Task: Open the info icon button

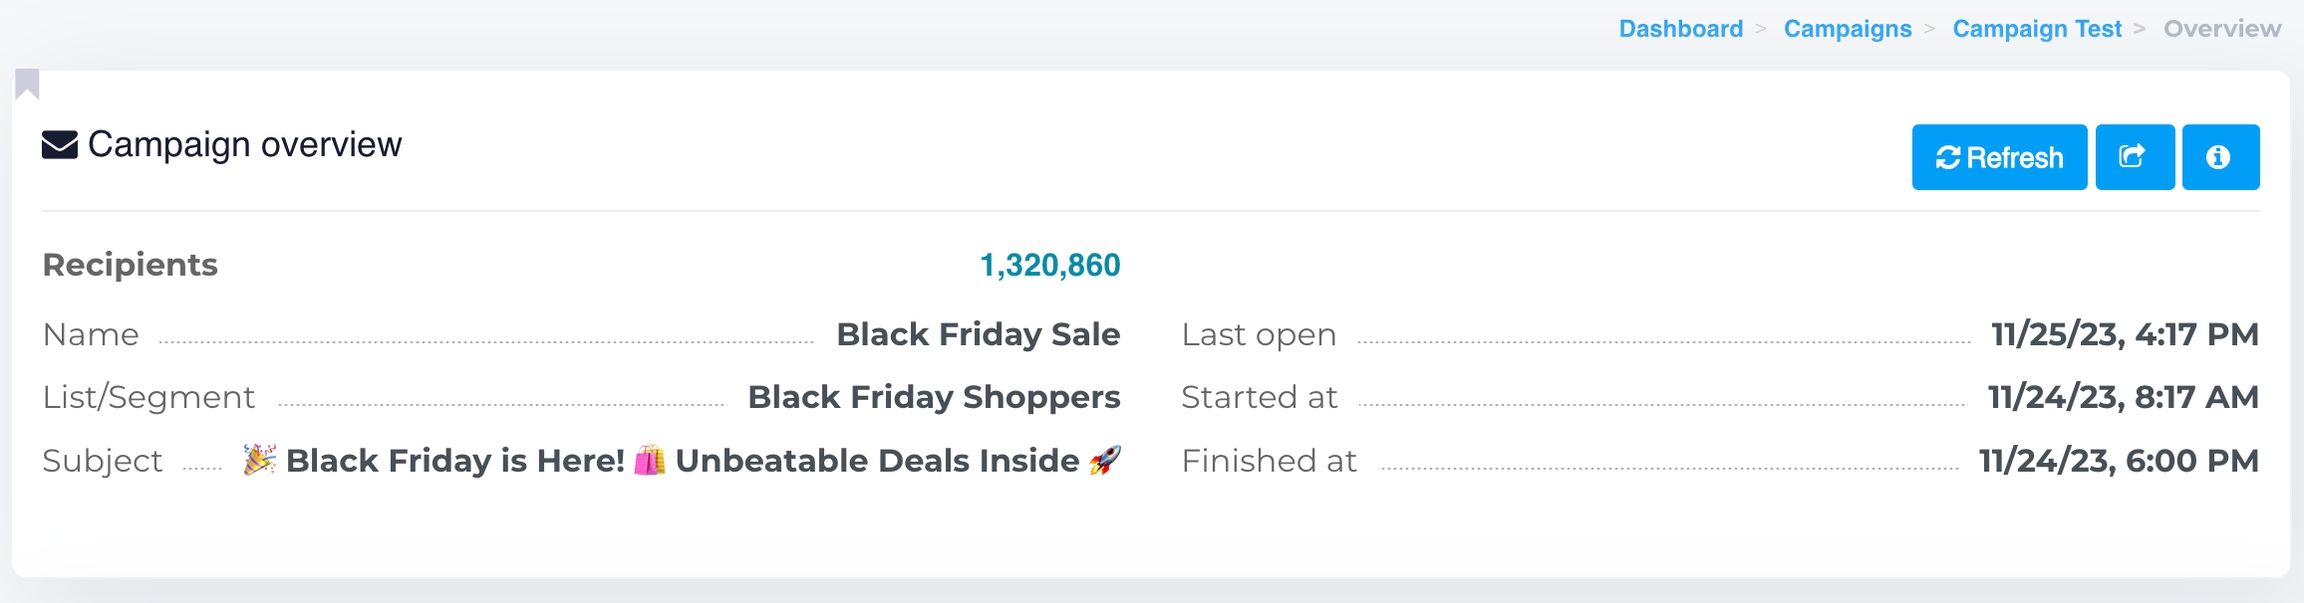Action: tap(2220, 157)
